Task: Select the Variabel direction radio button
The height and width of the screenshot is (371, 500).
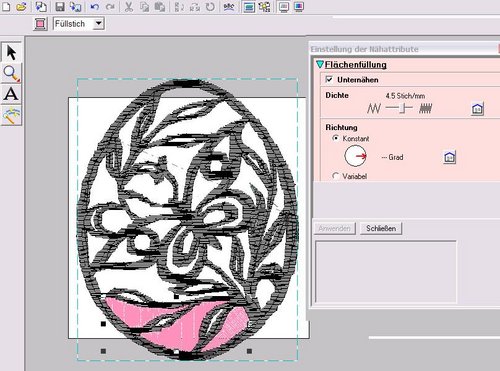Action: [336, 176]
